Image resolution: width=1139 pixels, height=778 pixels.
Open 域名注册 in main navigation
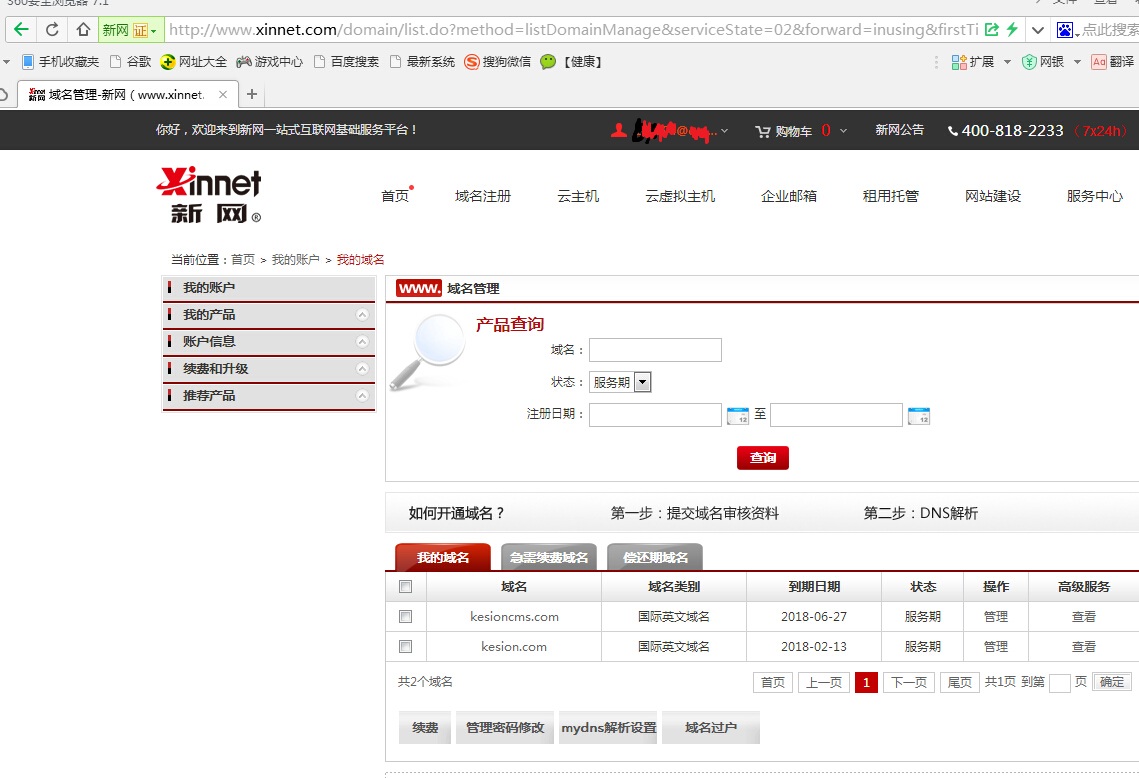click(483, 196)
